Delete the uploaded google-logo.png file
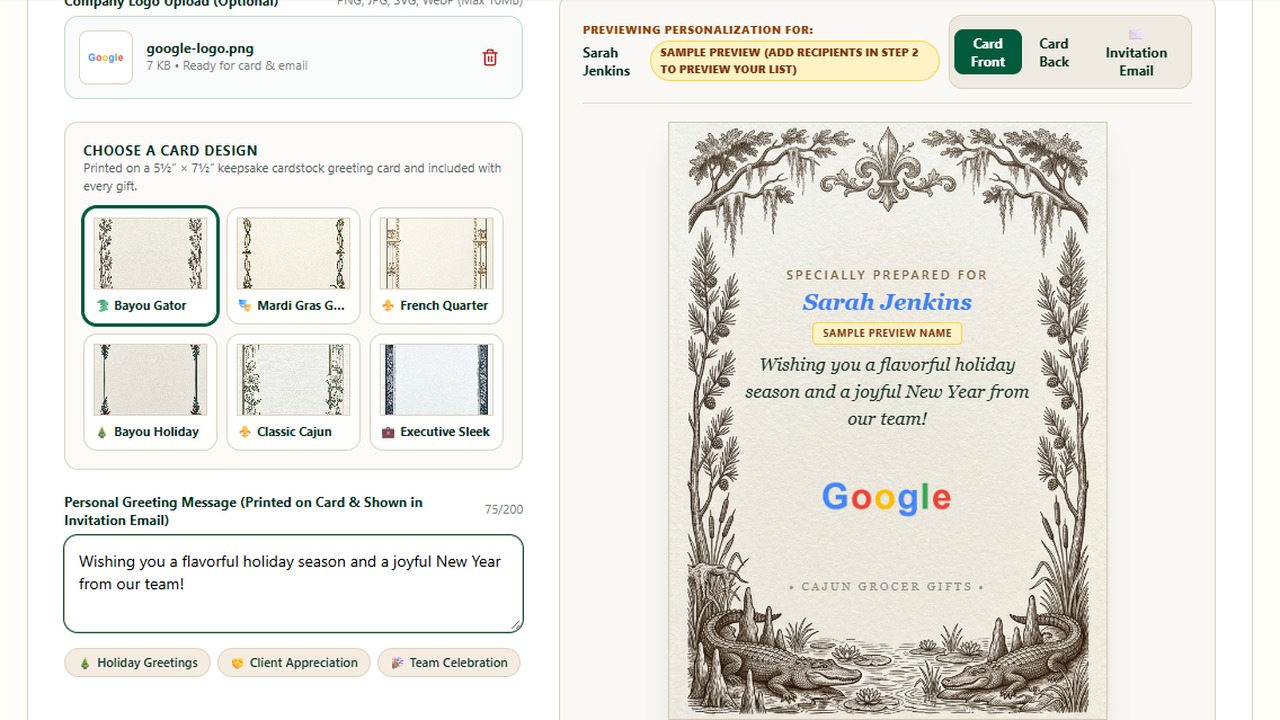This screenshot has height=720, width=1280. (490, 58)
